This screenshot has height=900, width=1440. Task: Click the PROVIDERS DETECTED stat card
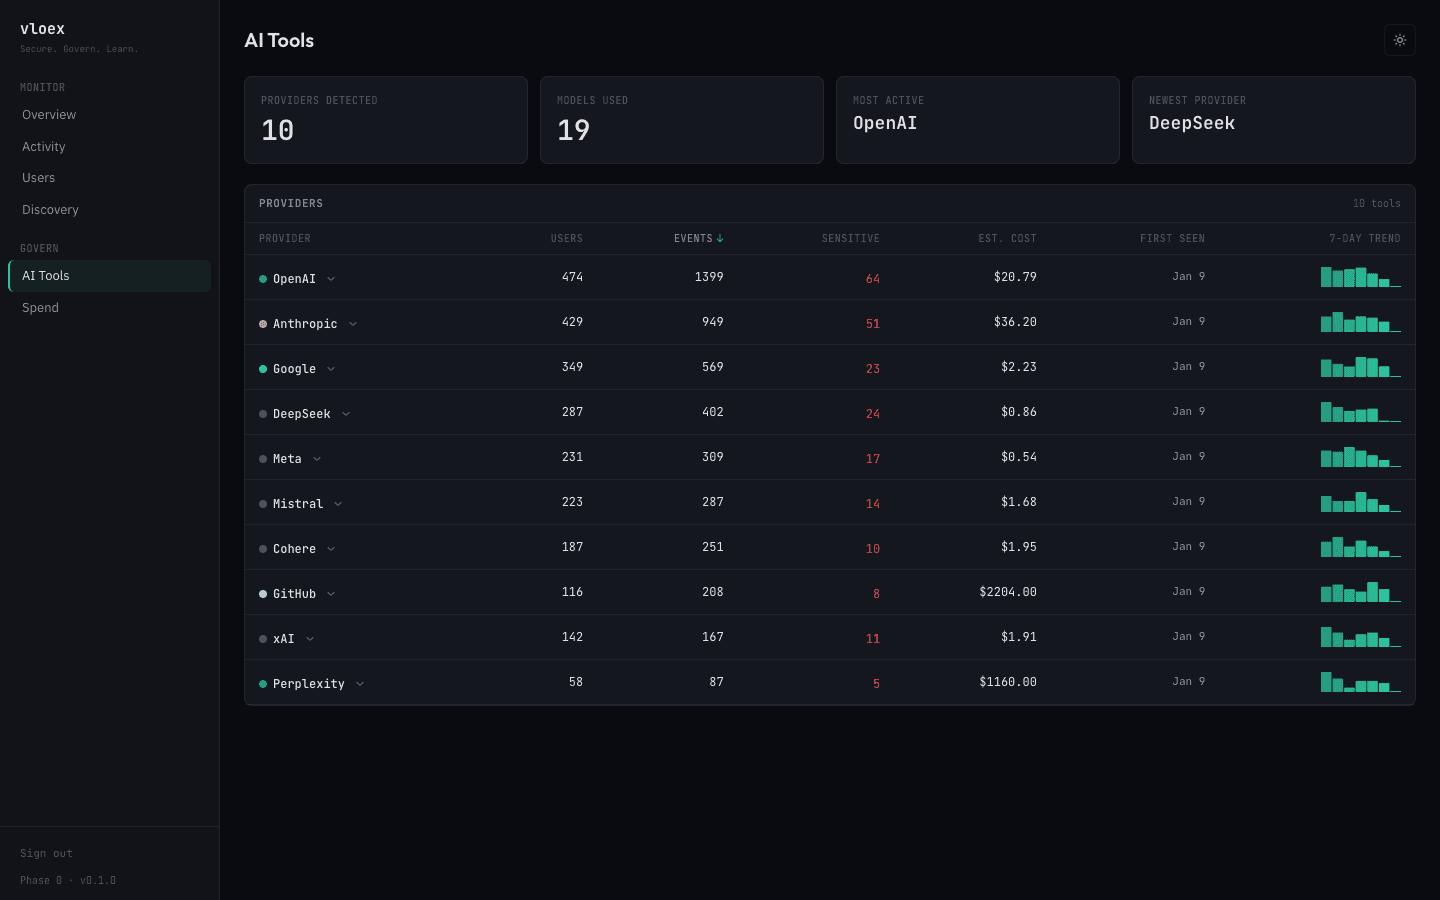[385, 119]
